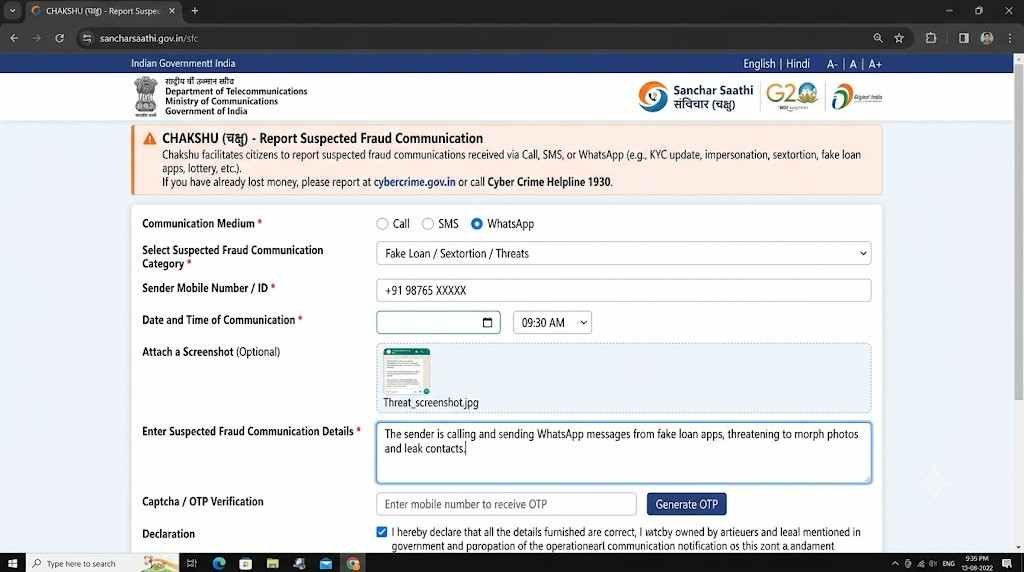This screenshot has width=1024, height=572.
Task: Open the tab search chevron button
Action: coord(12,11)
